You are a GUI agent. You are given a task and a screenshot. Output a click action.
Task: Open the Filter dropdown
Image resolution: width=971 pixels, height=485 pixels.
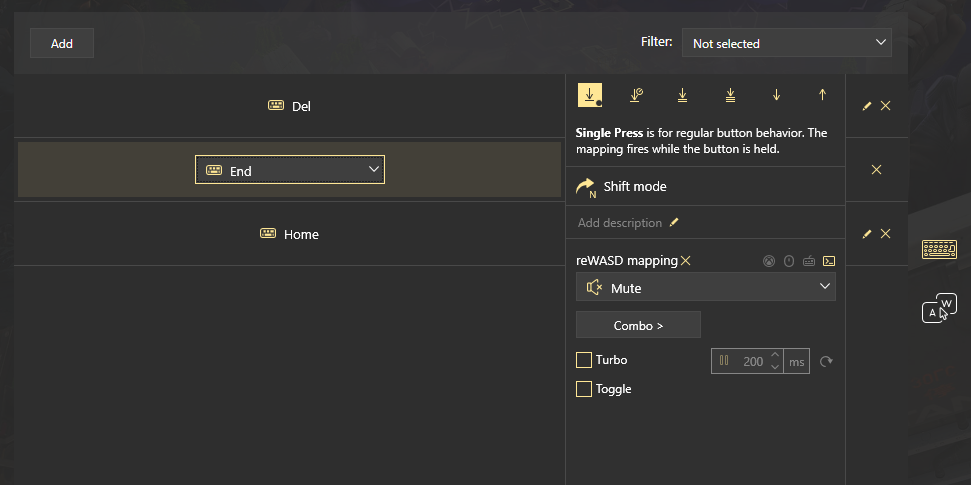click(786, 43)
